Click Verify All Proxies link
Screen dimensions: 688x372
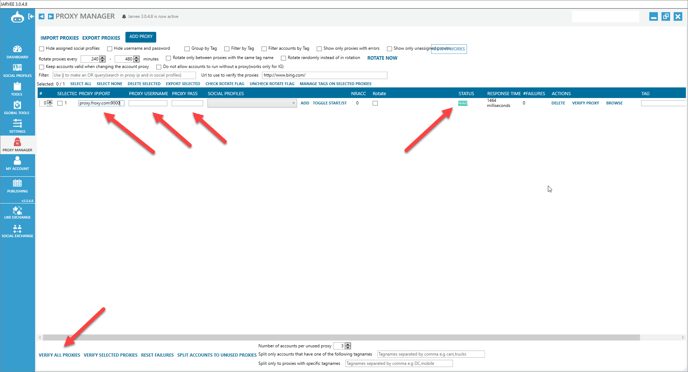click(59, 355)
